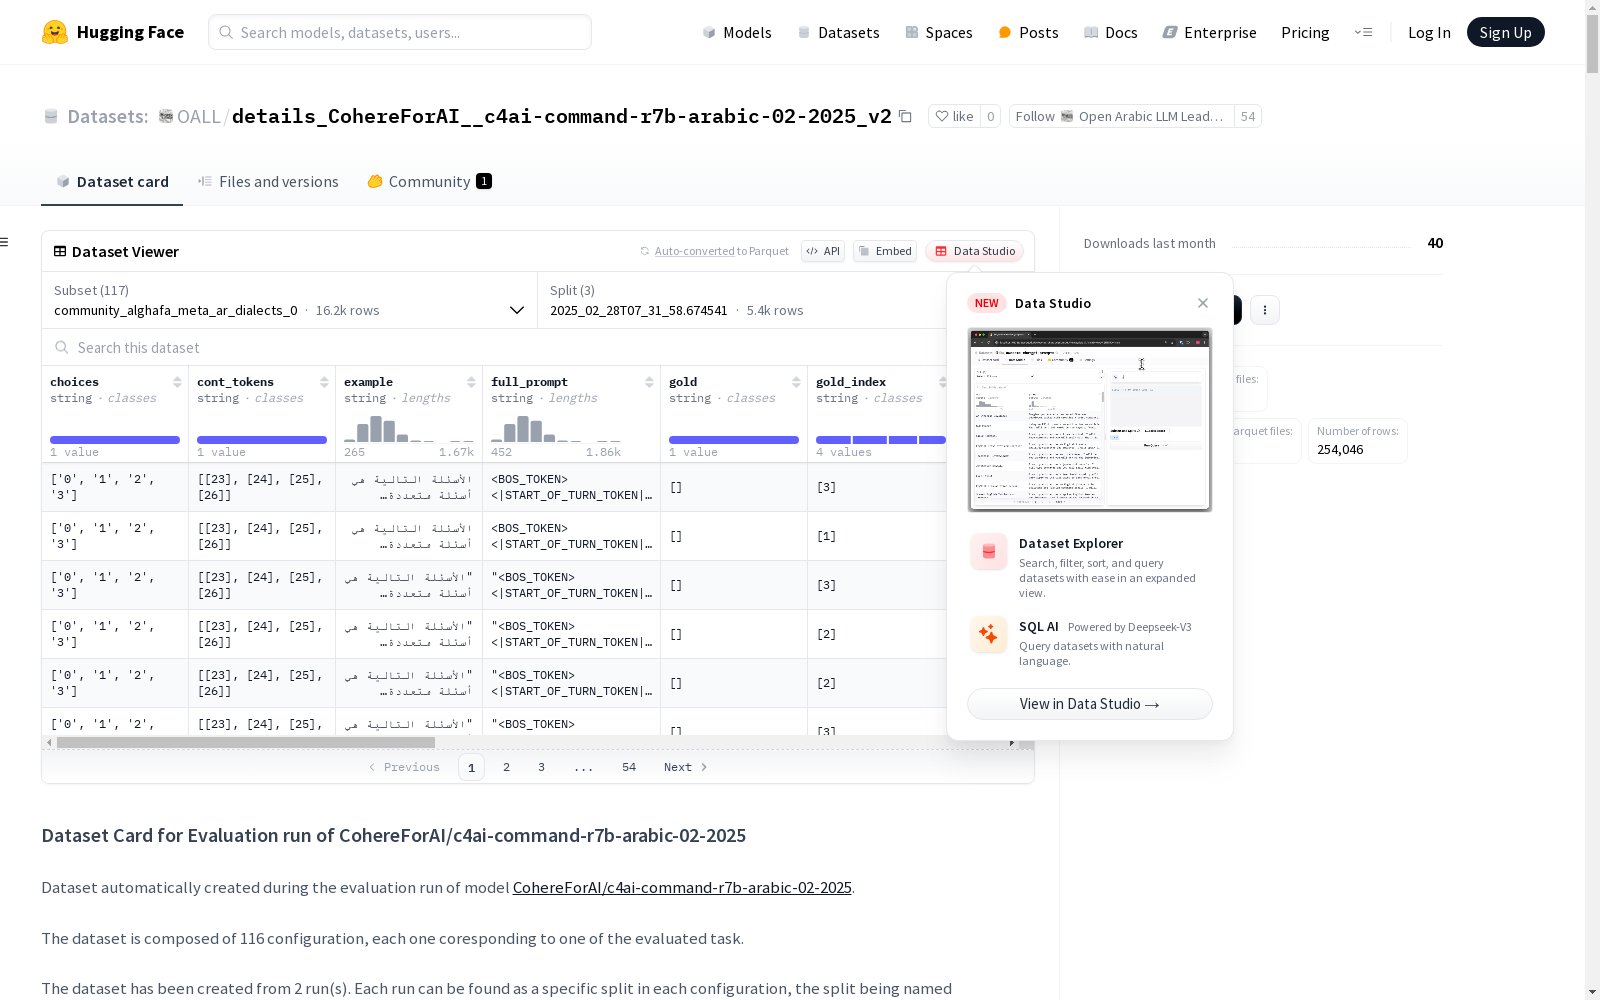The image size is (1600, 1000).
Task: Open the API button in Dataset Viewer
Action: click(823, 251)
